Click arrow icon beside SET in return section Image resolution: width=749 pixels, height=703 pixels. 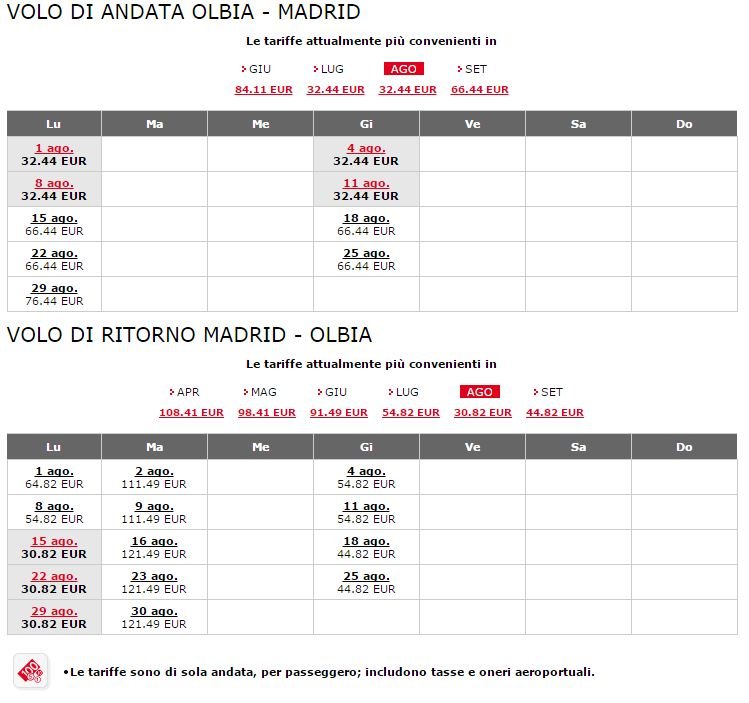(x=535, y=392)
